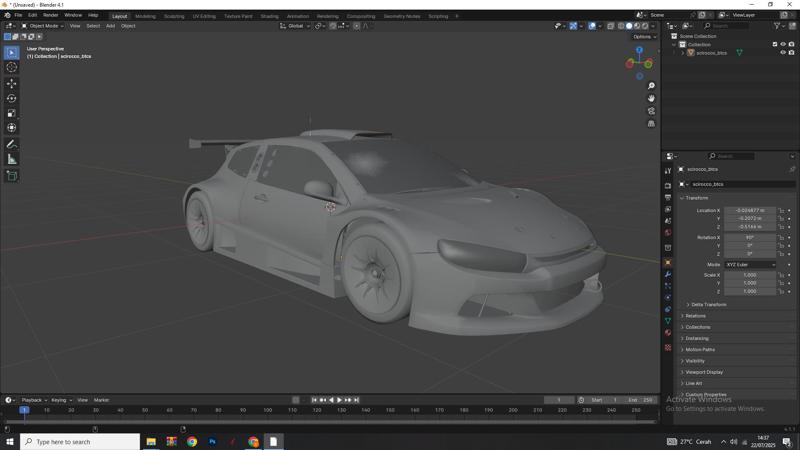Click the End frame field in timeline

click(640, 400)
